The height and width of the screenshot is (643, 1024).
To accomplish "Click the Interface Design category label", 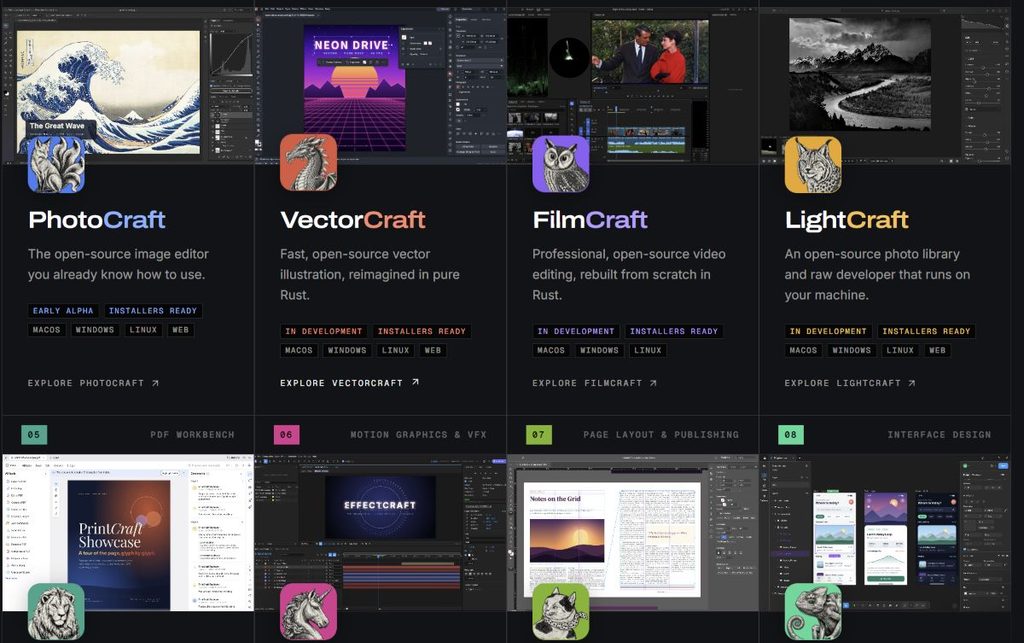I will coord(939,435).
